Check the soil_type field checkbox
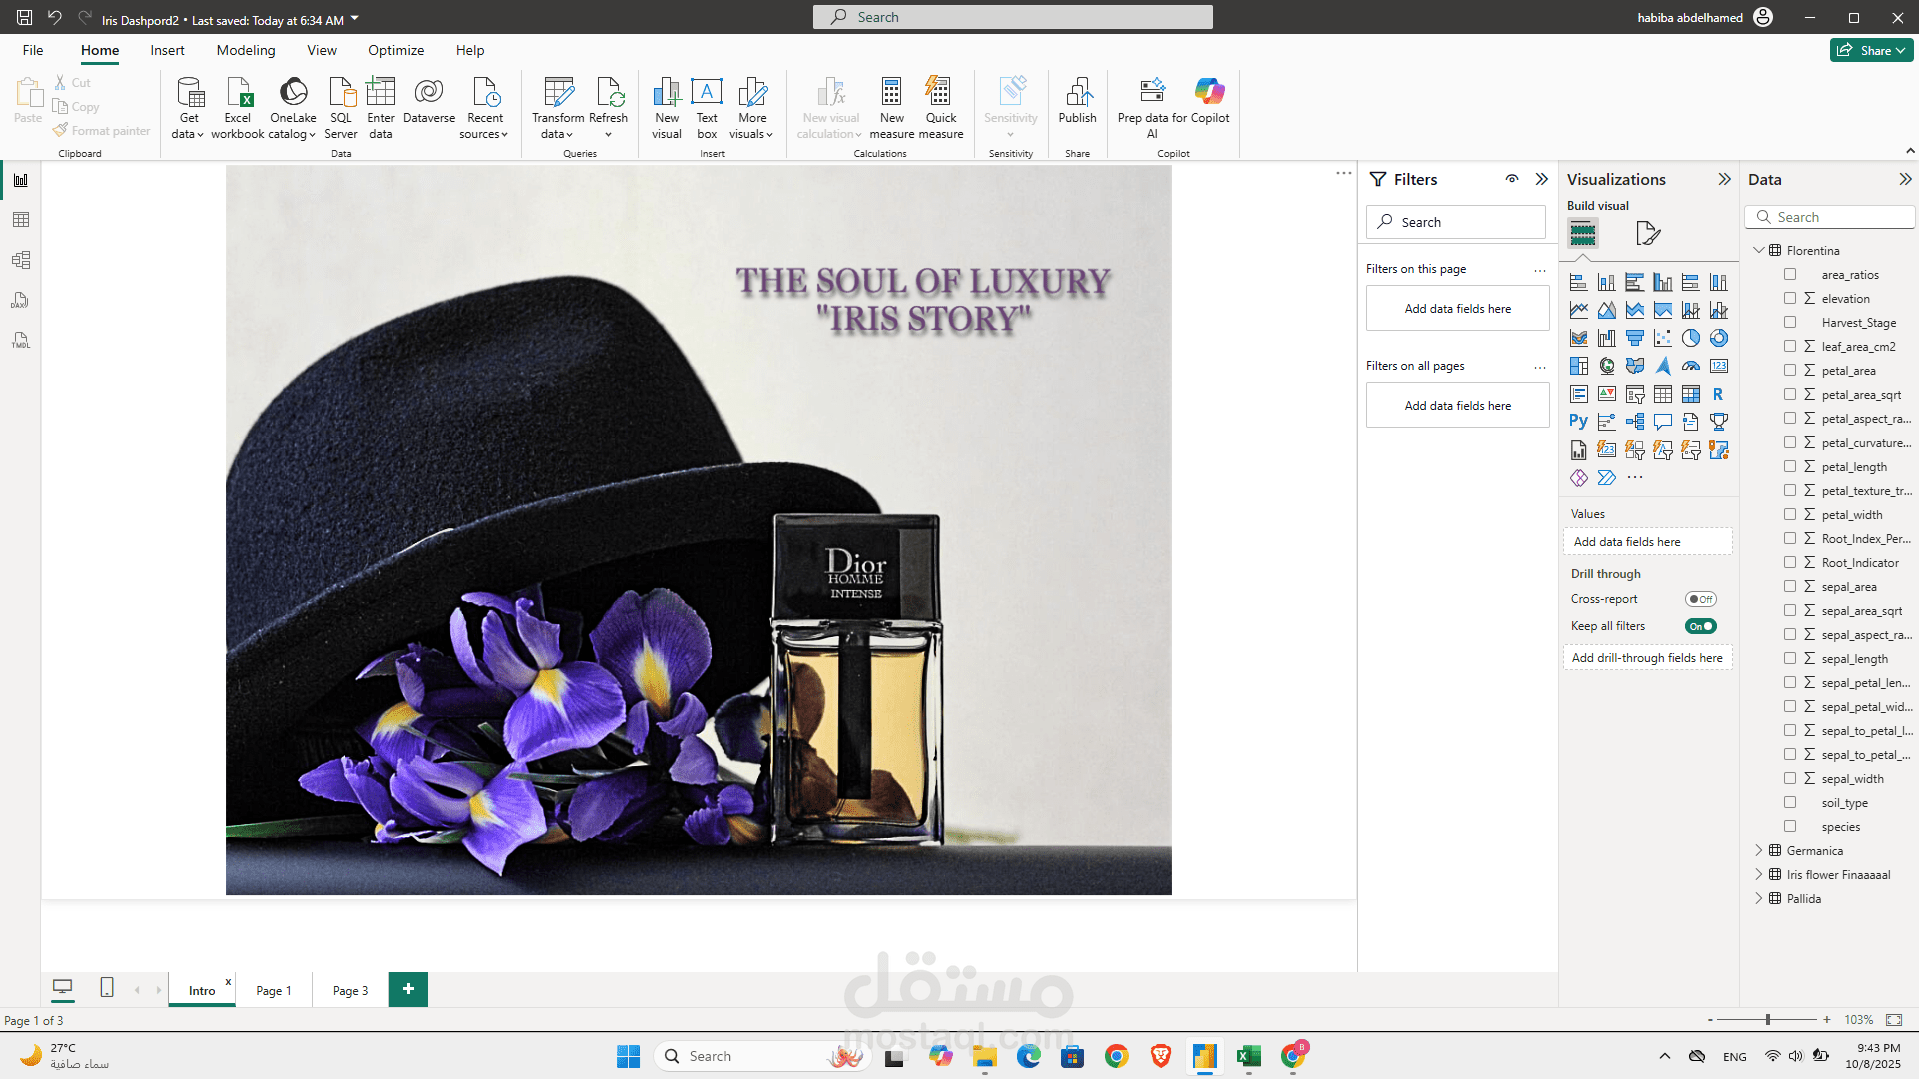 [1790, 802]
